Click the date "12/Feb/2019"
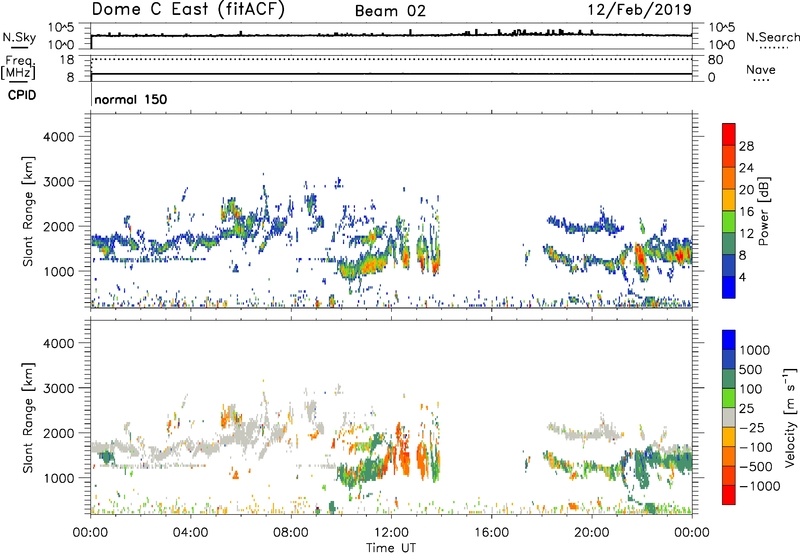This screenshot has width=800, height=554. (640, 10)
